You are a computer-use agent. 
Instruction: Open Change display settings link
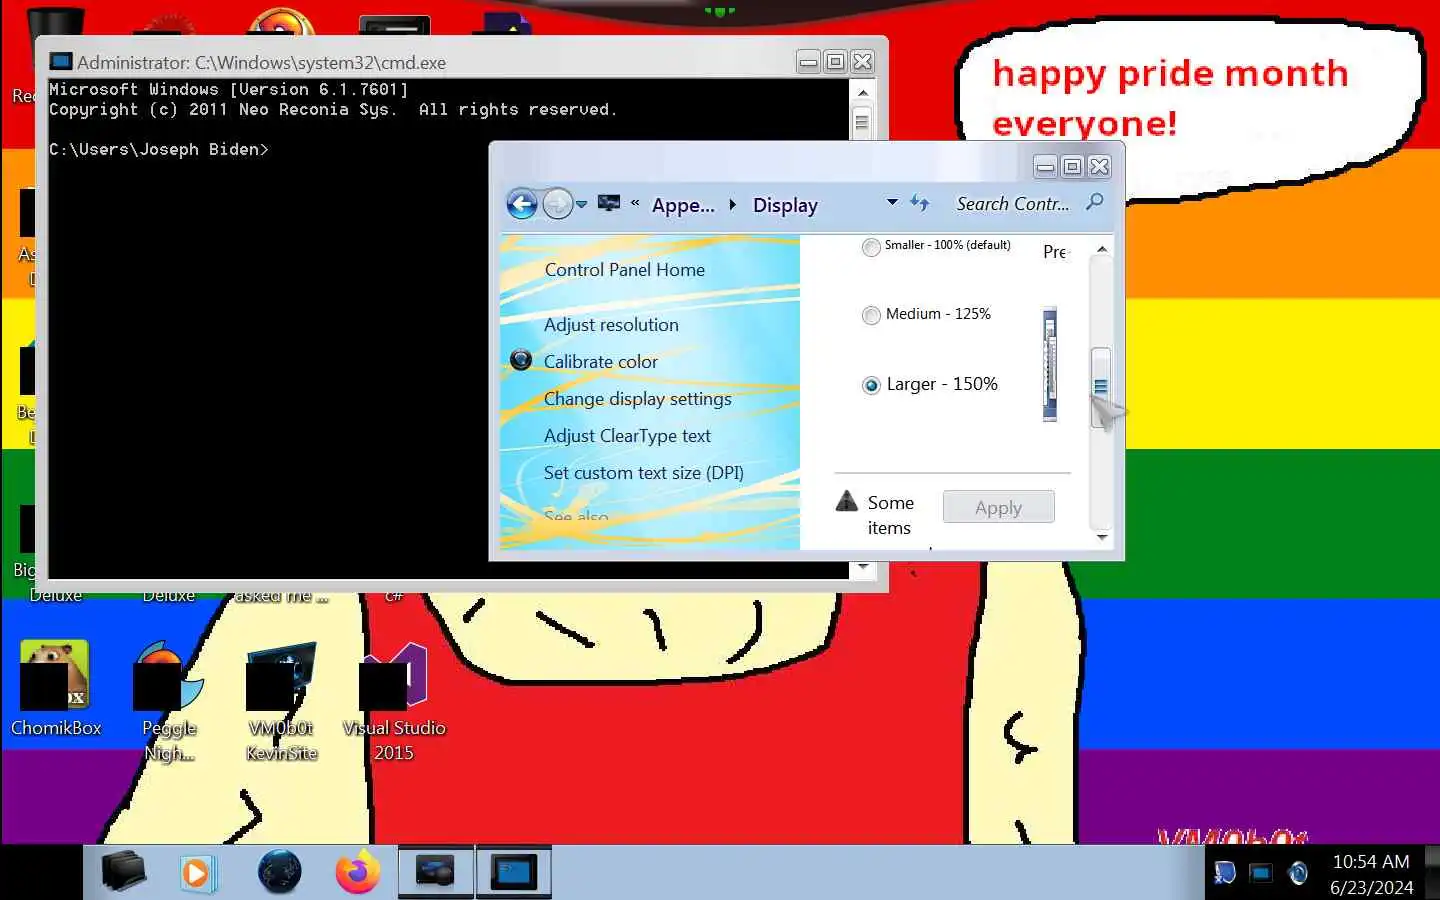point(638,399)
